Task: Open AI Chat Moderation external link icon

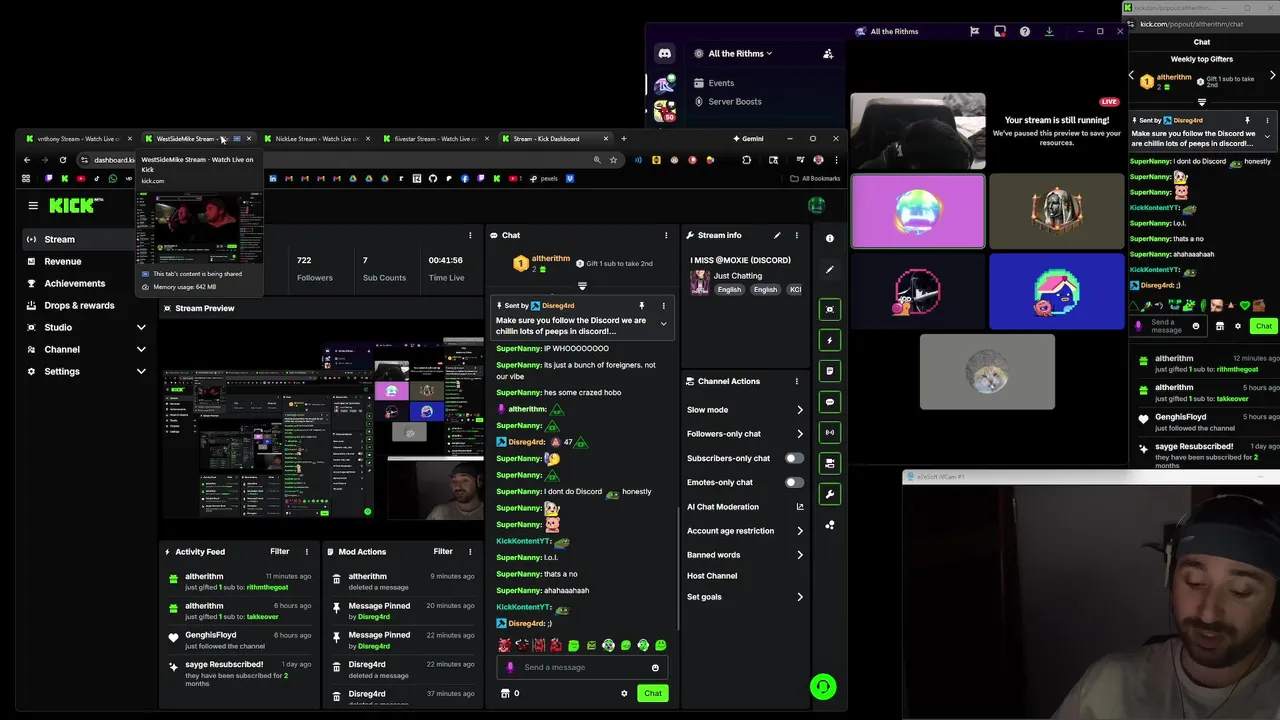Action: click(x=799, y=507)
